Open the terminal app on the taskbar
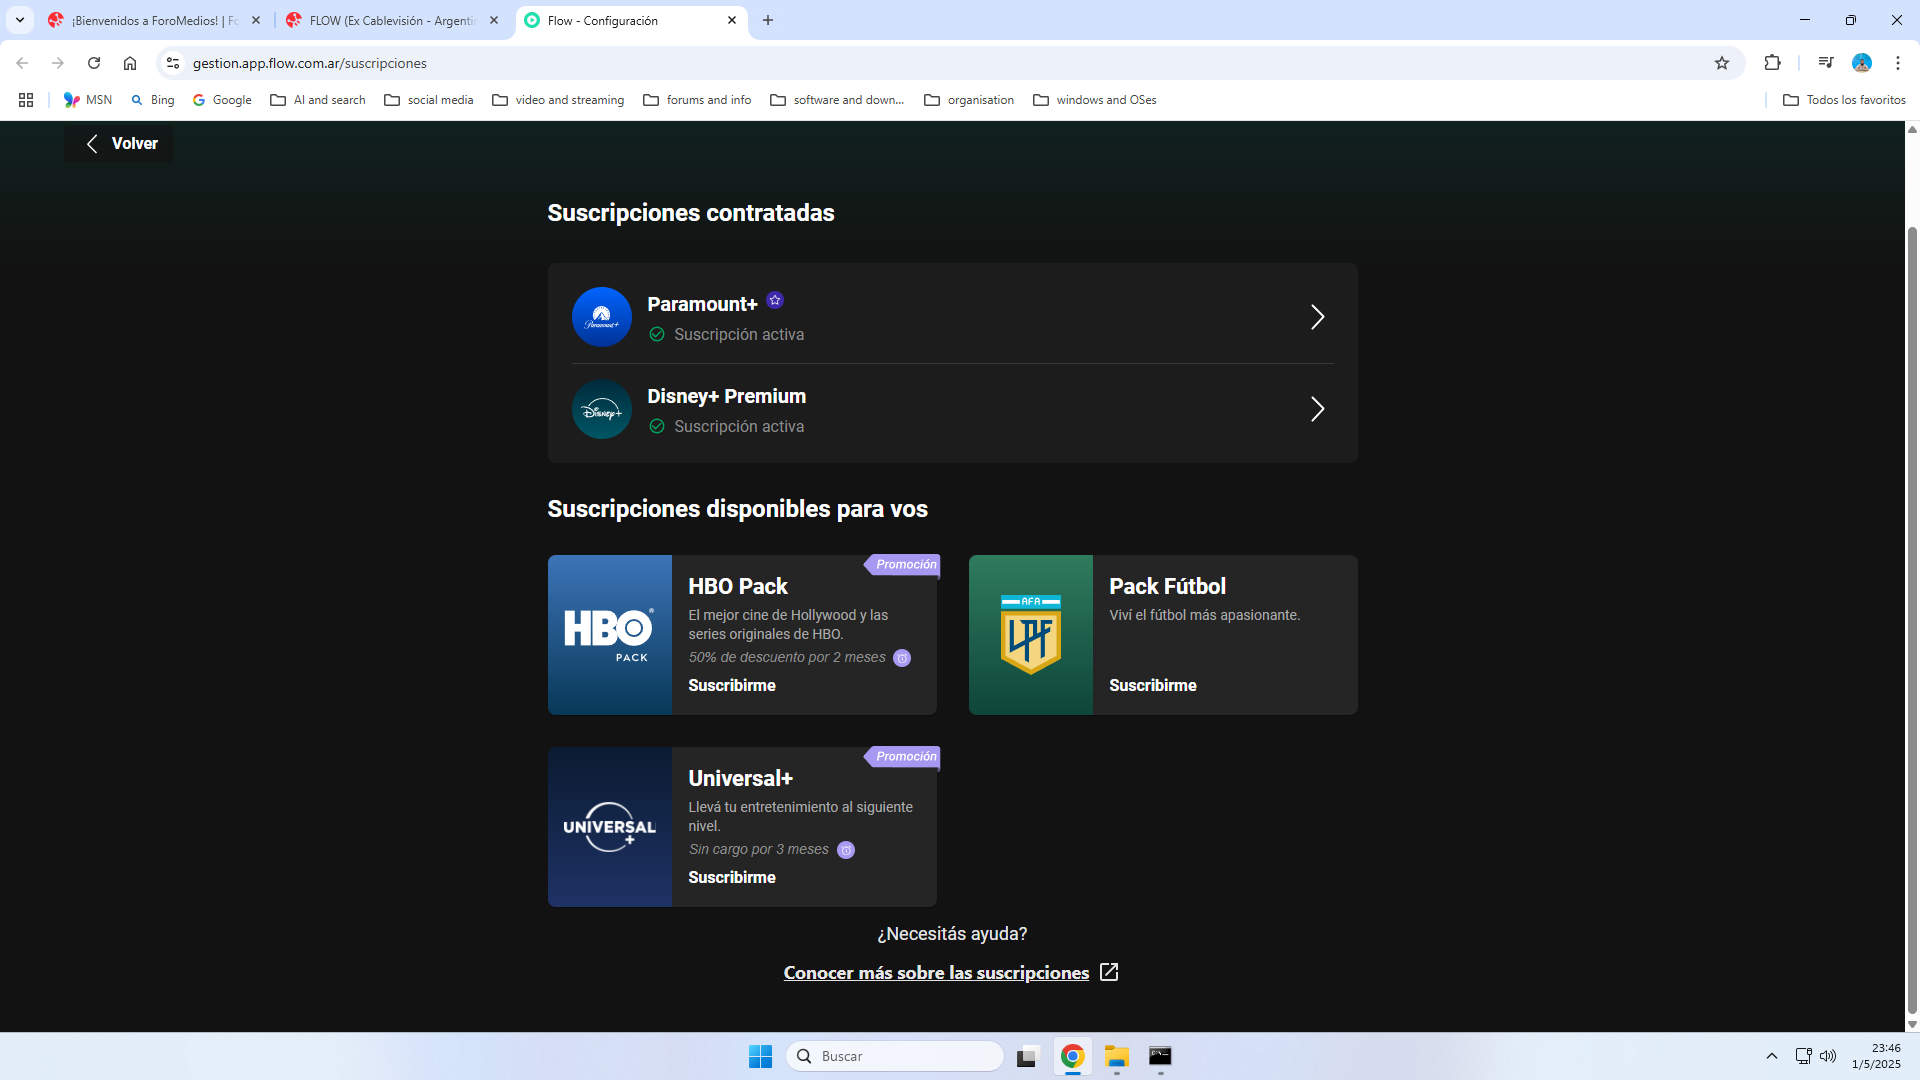This screenshot has width=1920, height=1080. [x=1160, y=1056]
